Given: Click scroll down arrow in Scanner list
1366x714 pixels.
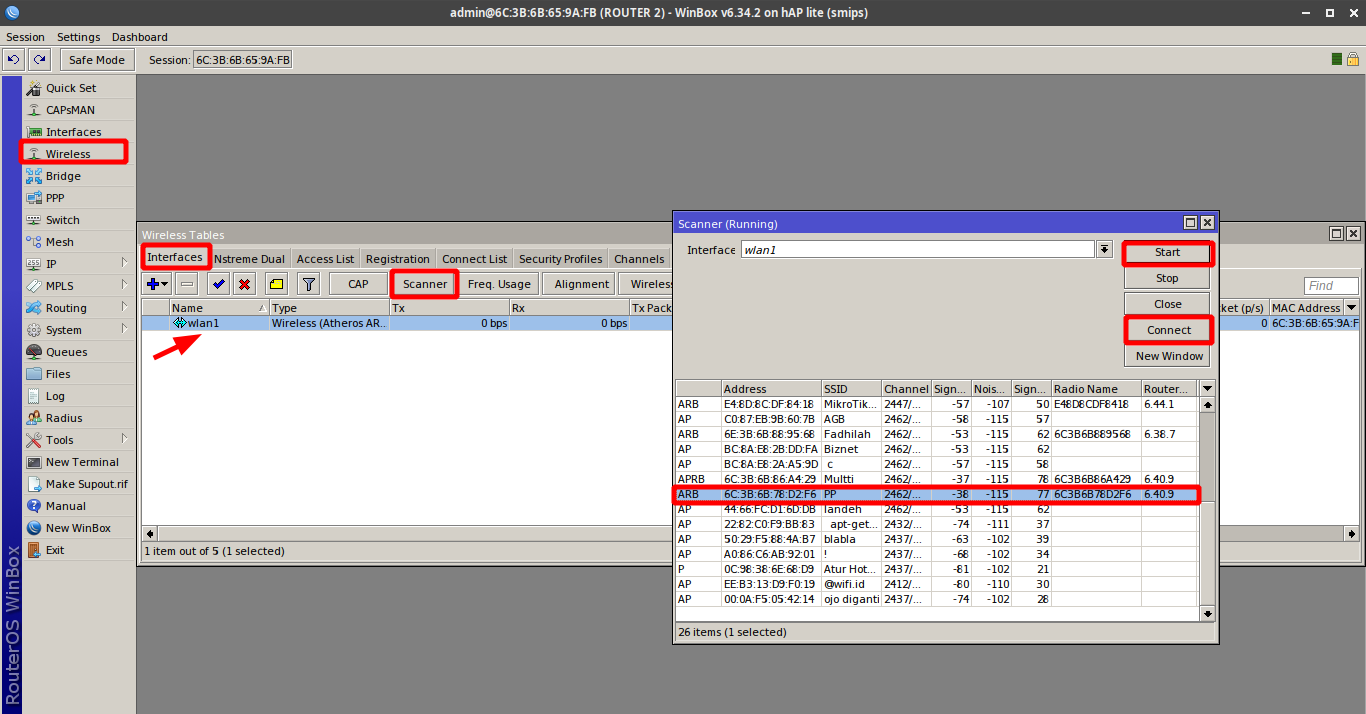Looking at the screenshot, I should [1207, 614].
